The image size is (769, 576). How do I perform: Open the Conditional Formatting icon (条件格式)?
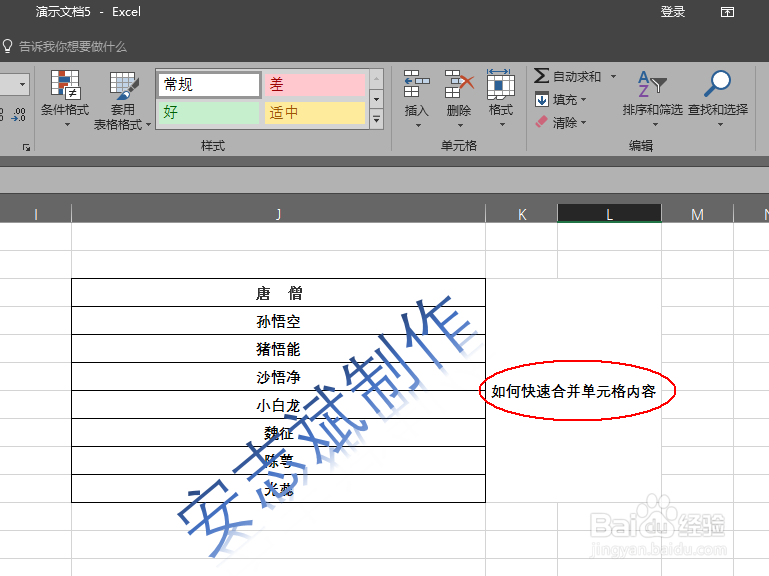tap(65, 85)
